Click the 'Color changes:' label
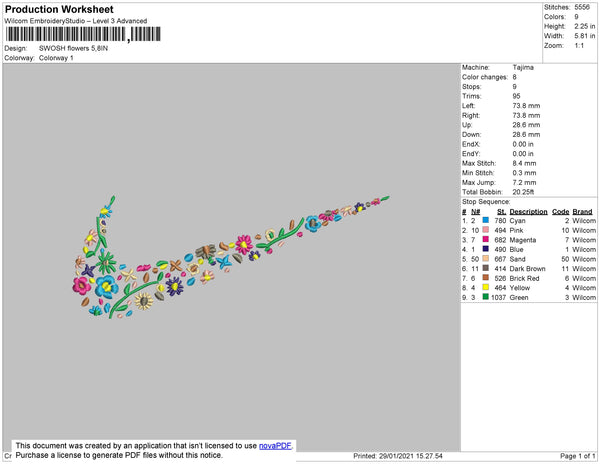600x464 pixels. tap(485, 77)
